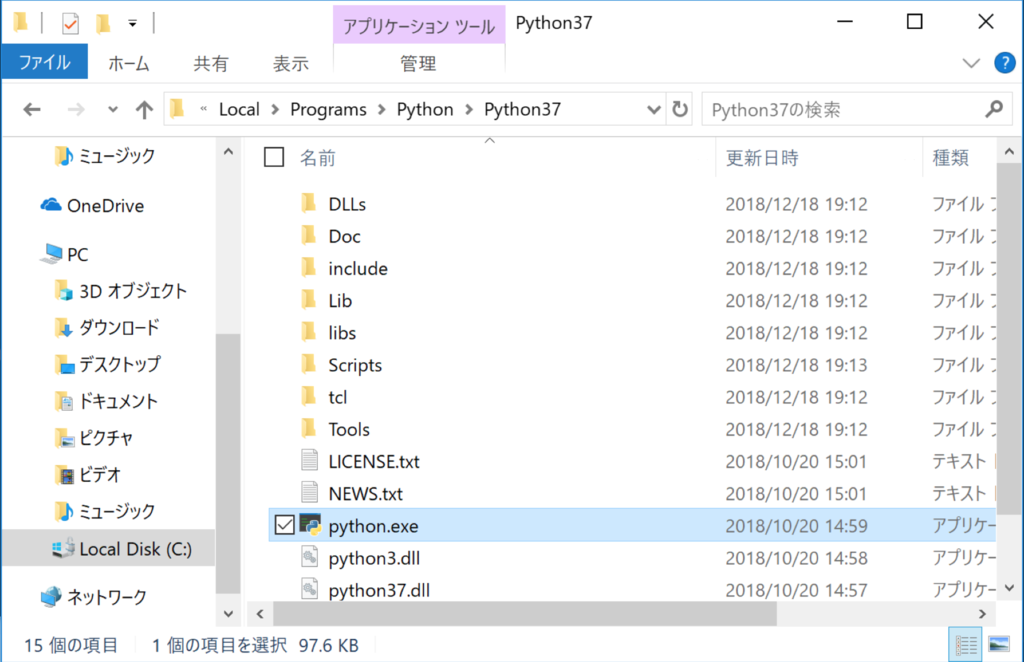Refresh the folder view with the refresh icon
This screenshot has height=662, width=1024.
679,109
